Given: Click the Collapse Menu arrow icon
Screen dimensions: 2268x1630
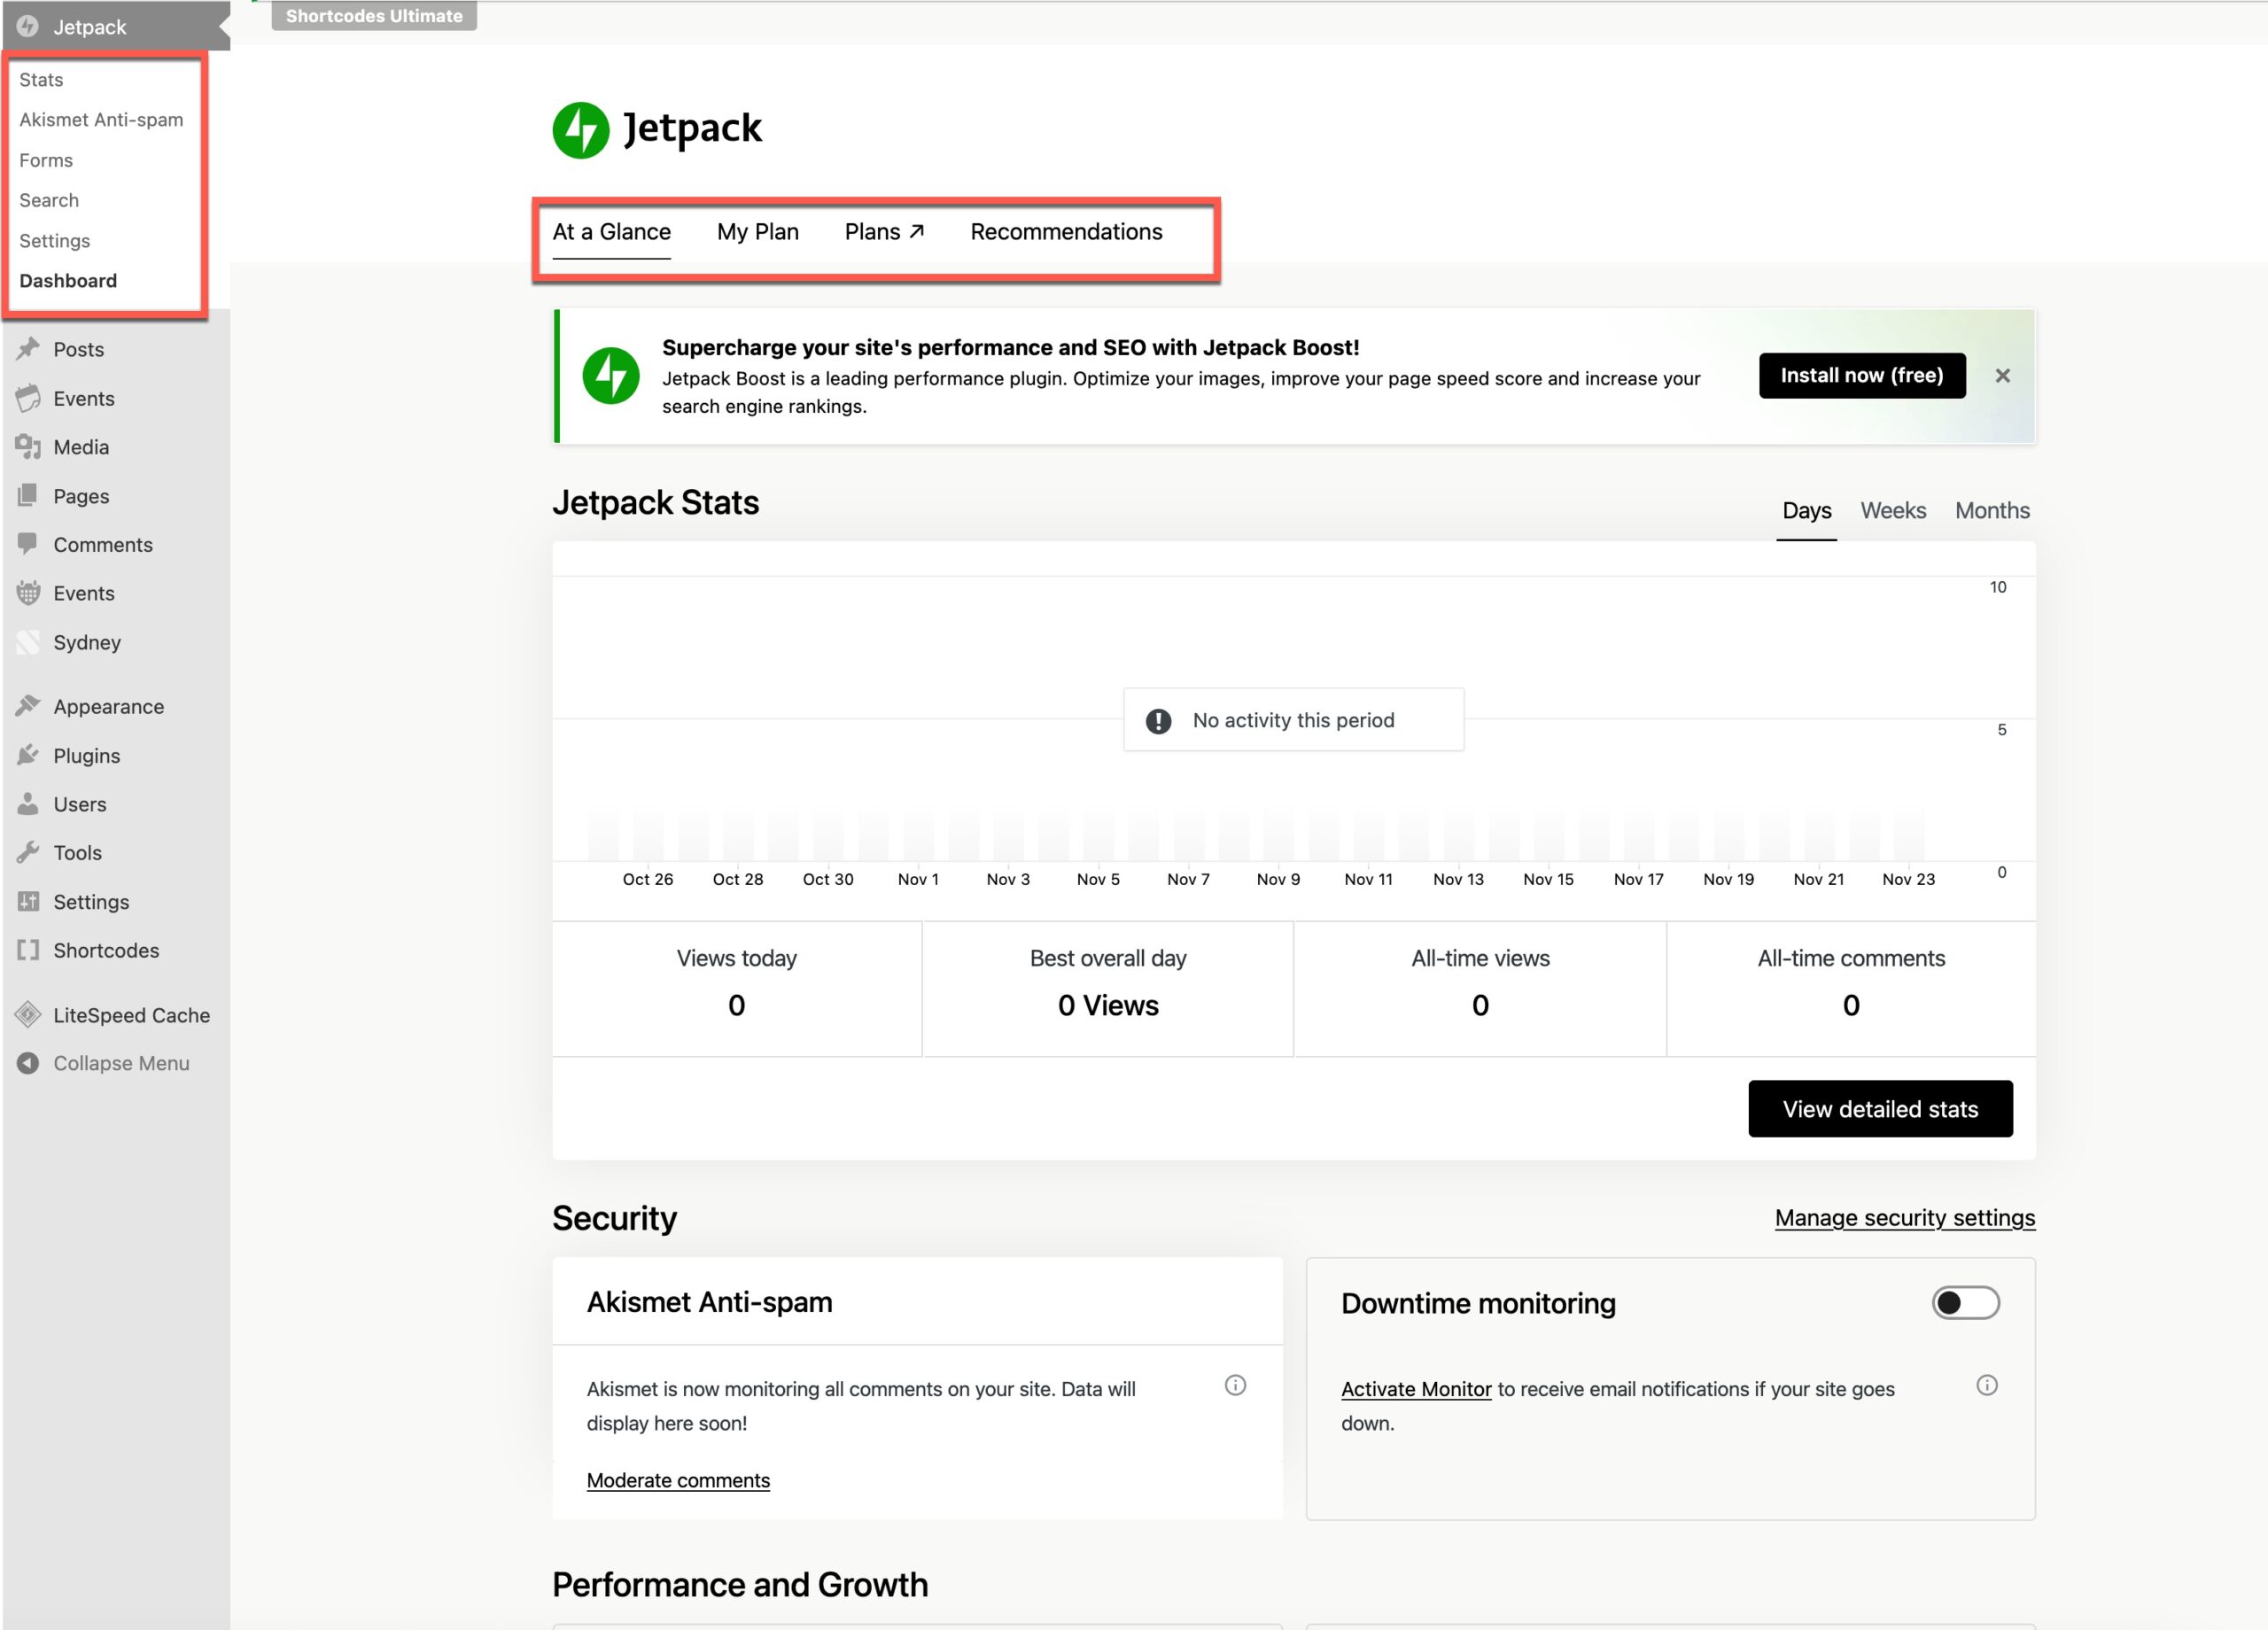Looking at the screenshot, I should [28, 1063].
